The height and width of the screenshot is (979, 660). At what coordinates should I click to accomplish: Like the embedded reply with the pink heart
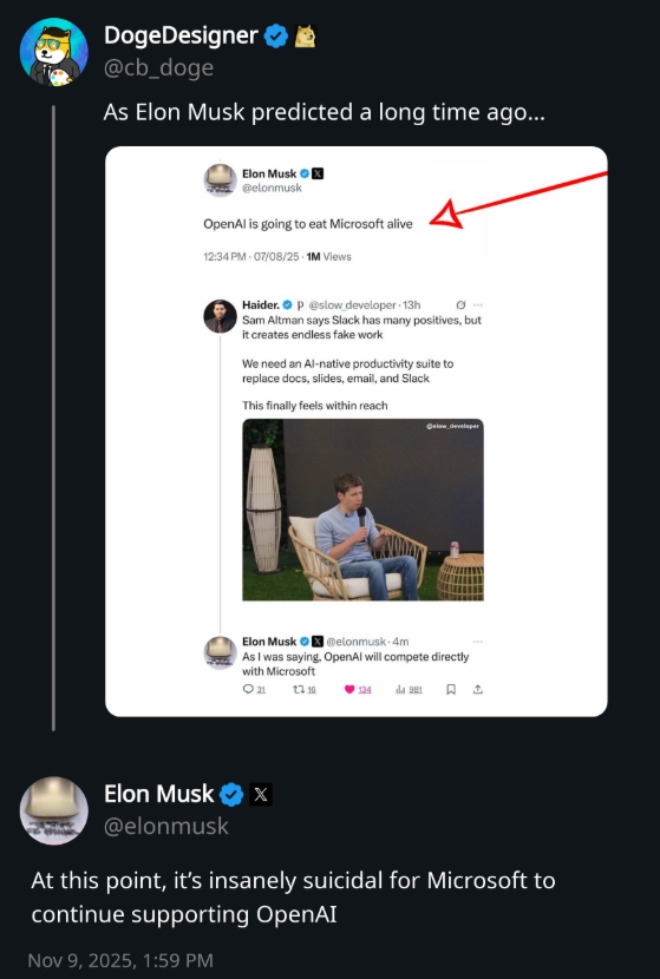tap(350, 689)
